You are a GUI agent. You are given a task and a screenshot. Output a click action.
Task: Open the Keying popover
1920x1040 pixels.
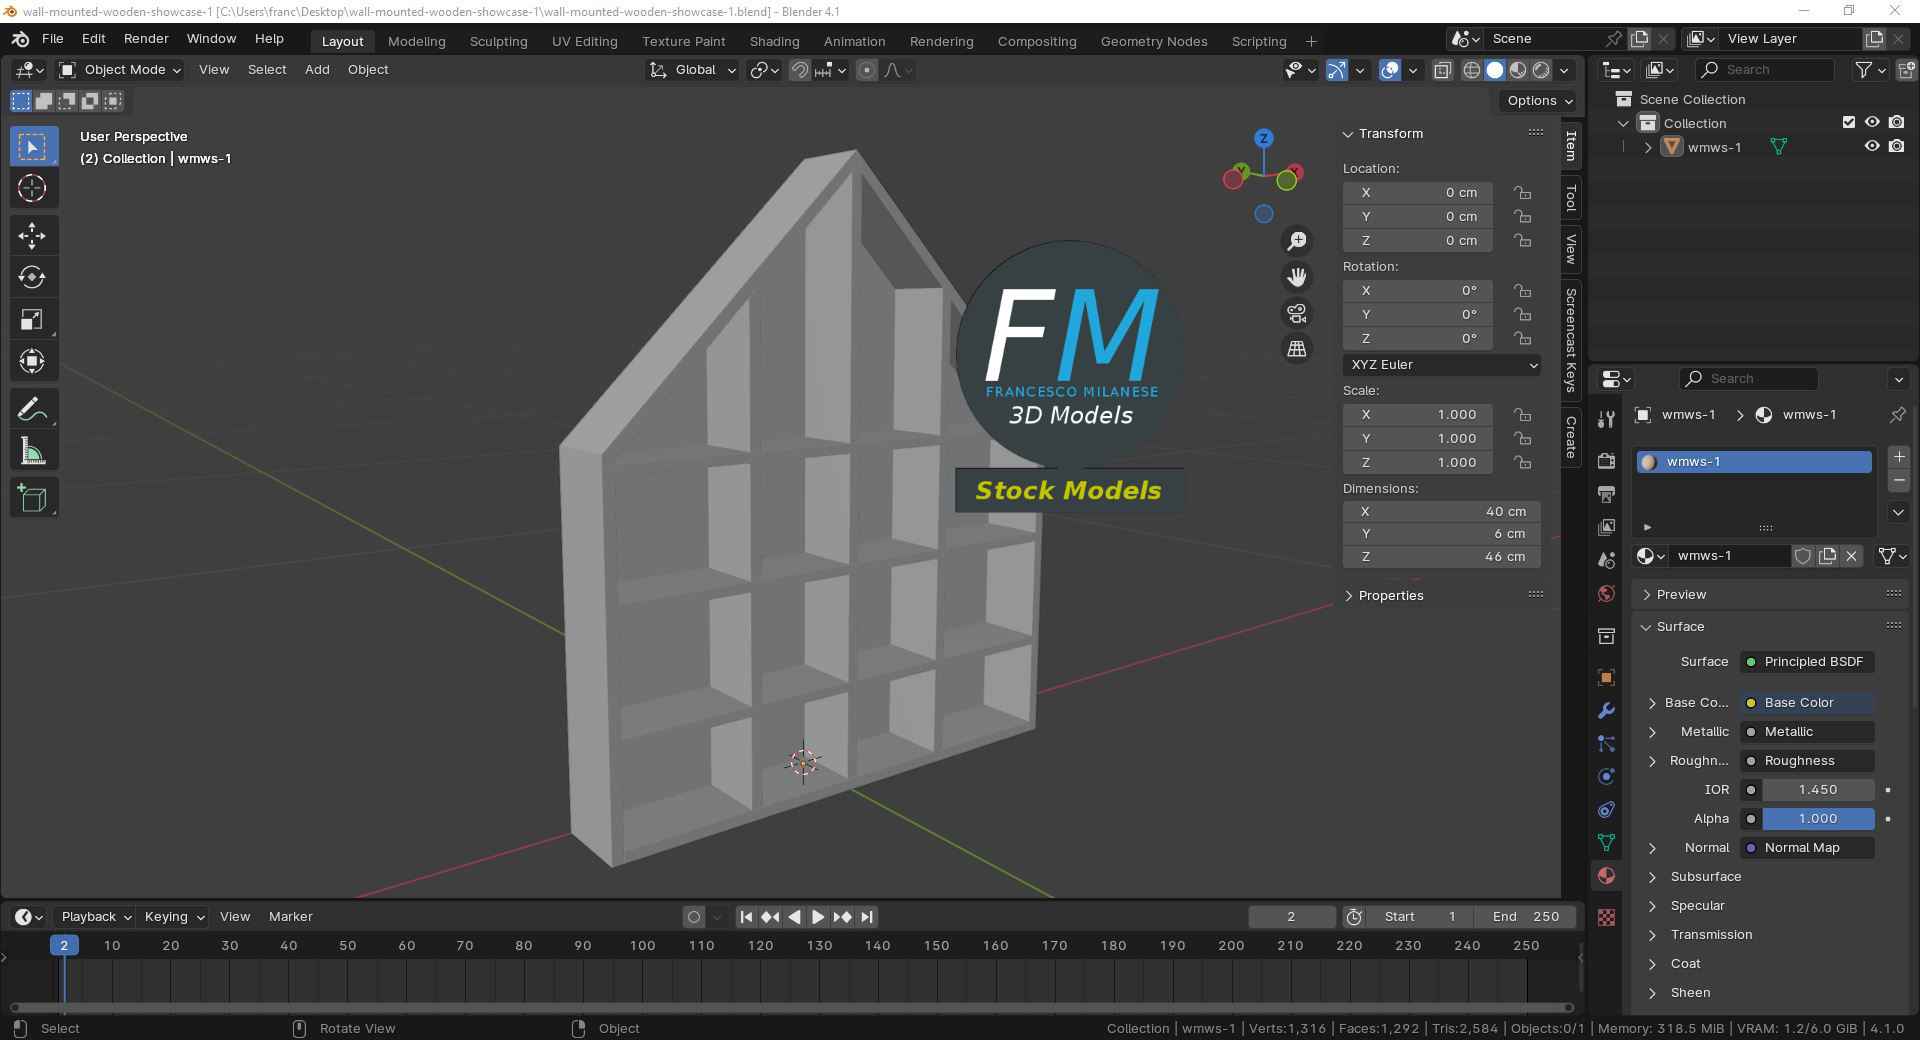[172, 917]
